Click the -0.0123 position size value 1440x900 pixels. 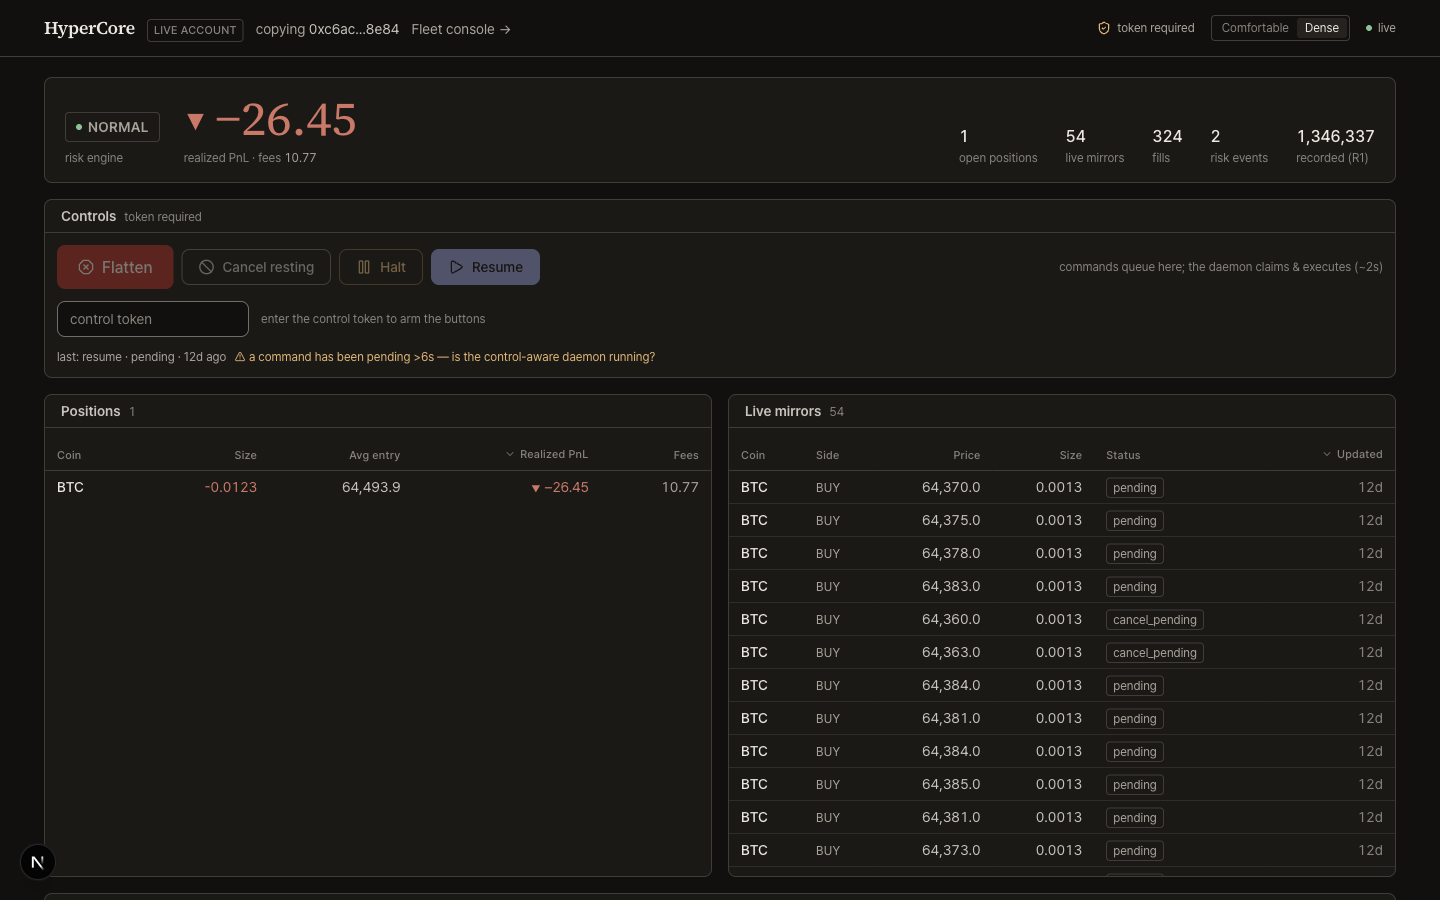click(230, 487)
